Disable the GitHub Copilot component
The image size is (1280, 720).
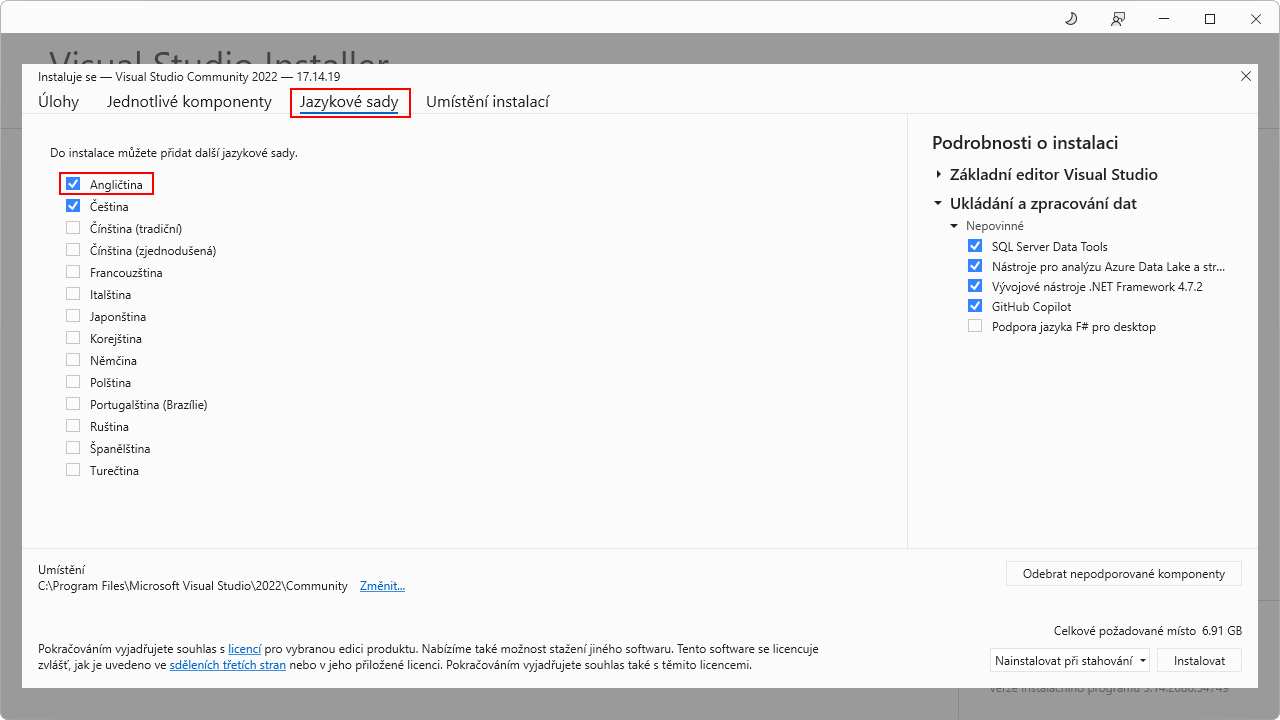point(975,305)
